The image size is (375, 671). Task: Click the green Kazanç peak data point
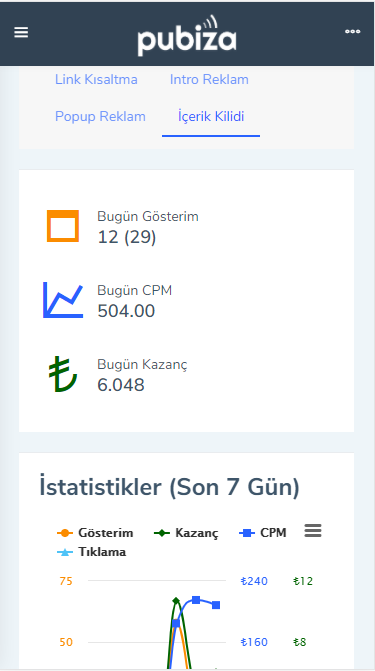click(x=176, y=601)
